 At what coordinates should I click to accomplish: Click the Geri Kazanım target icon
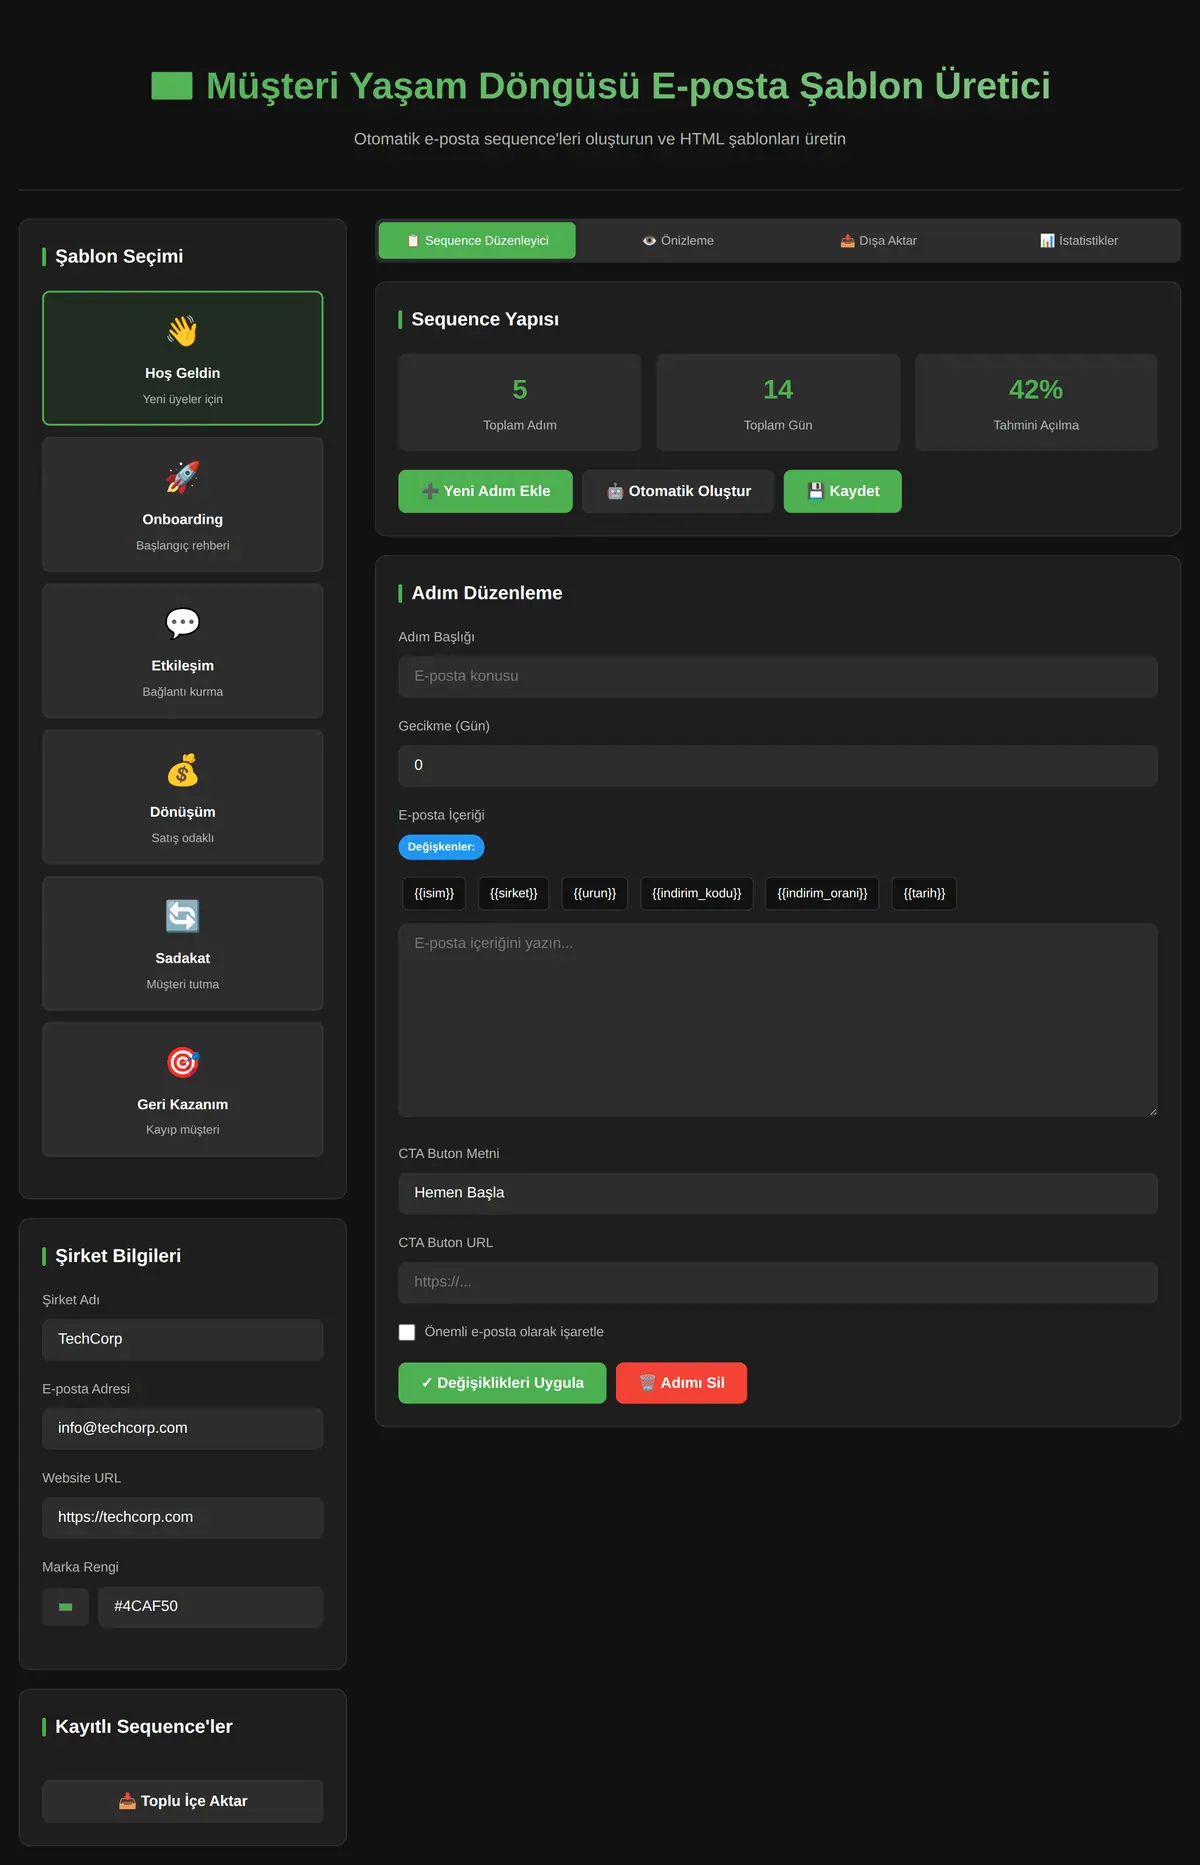click(x=182, y=1062)
